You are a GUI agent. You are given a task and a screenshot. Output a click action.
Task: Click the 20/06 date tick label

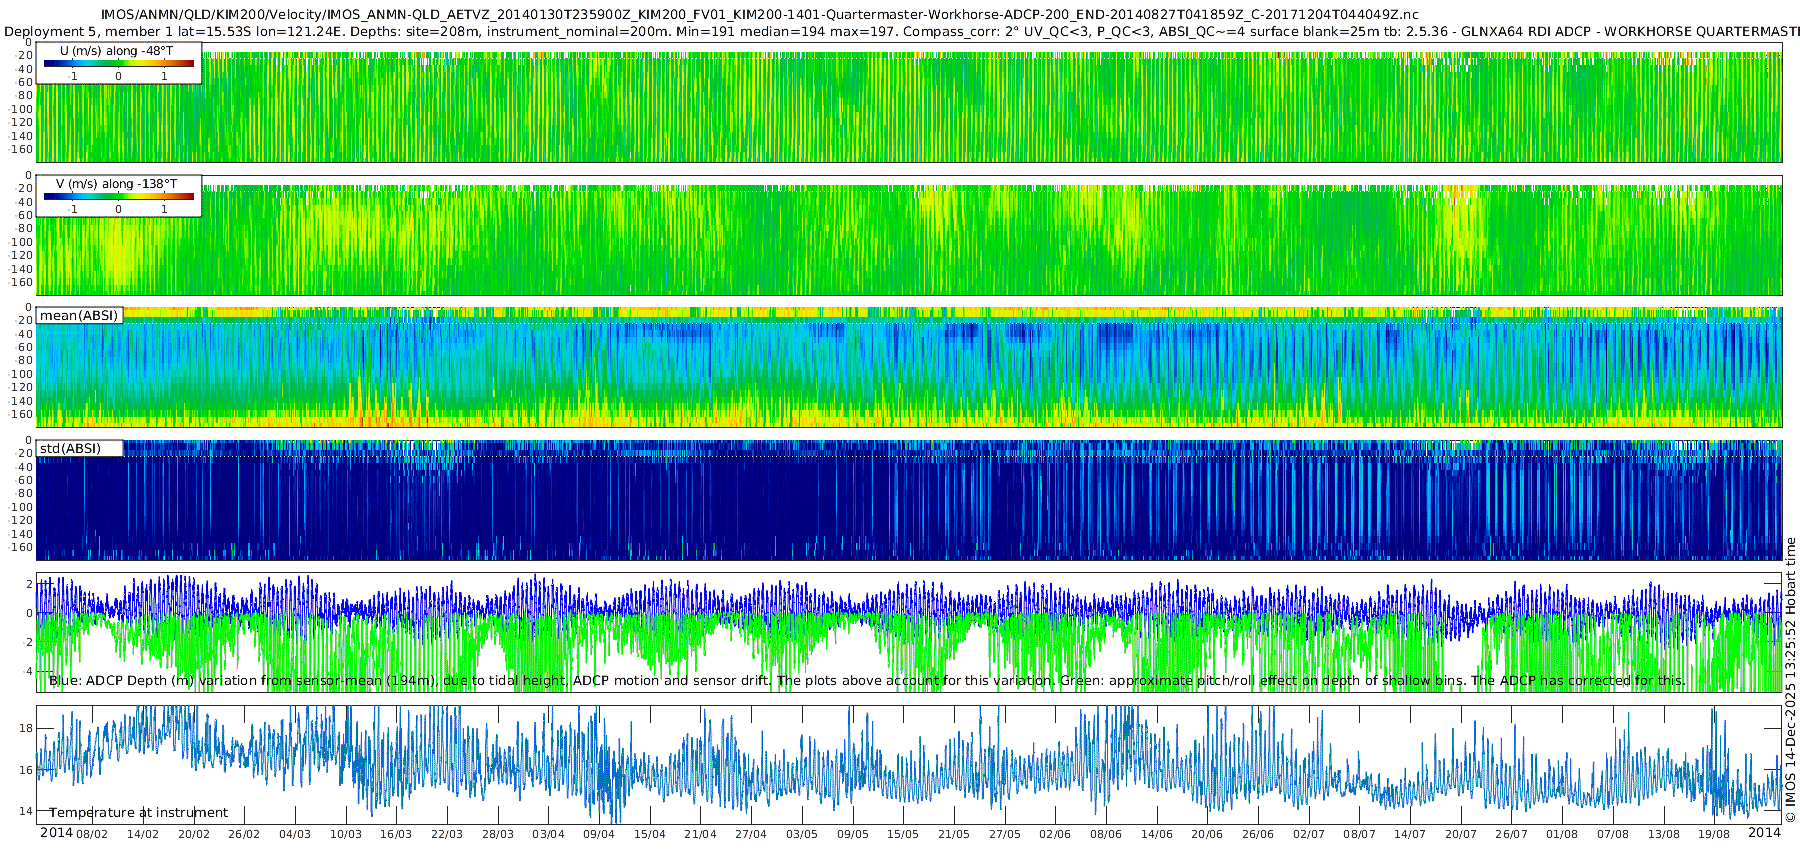1207,834
